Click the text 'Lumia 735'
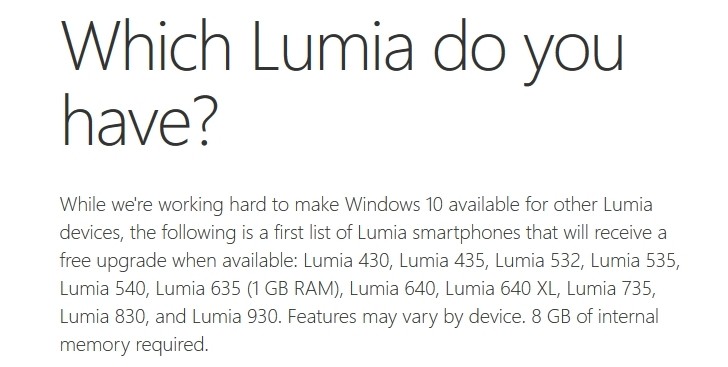 point(609,289)
